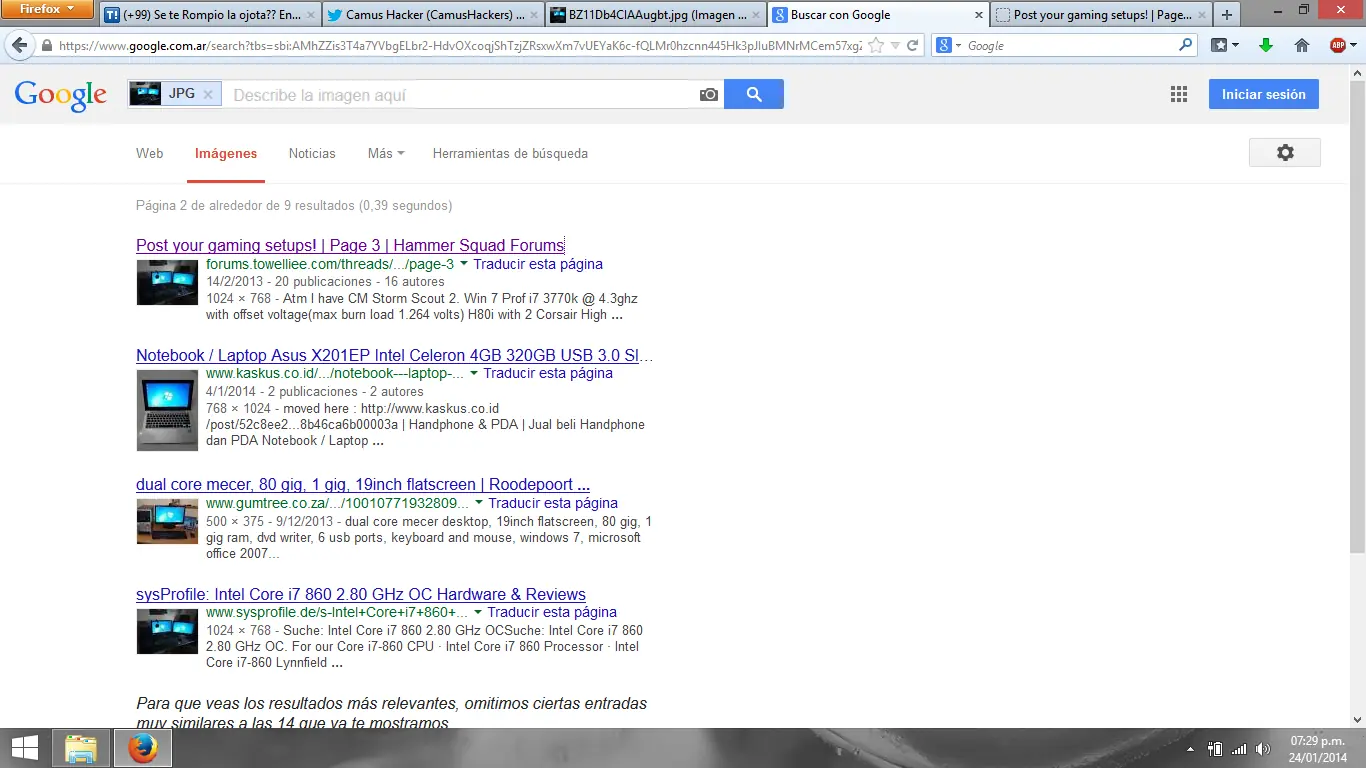Click the Asus laptop result thumbnail
Image resolution: width=1366 pixels, height=768 pixels.
tap(167, 410)
